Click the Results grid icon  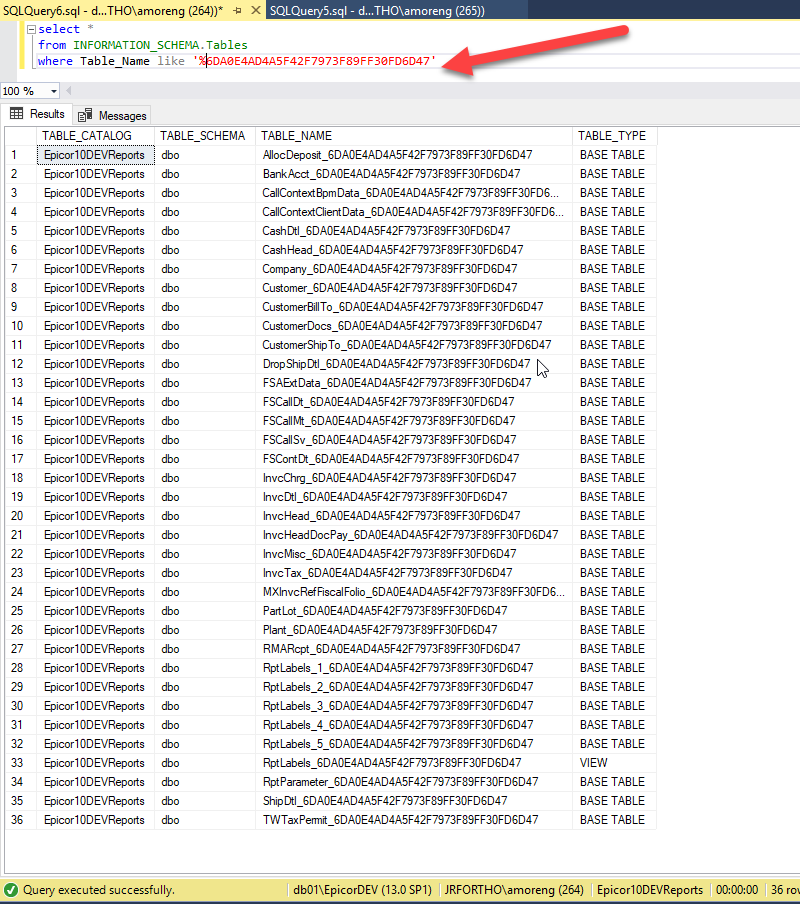17,114
